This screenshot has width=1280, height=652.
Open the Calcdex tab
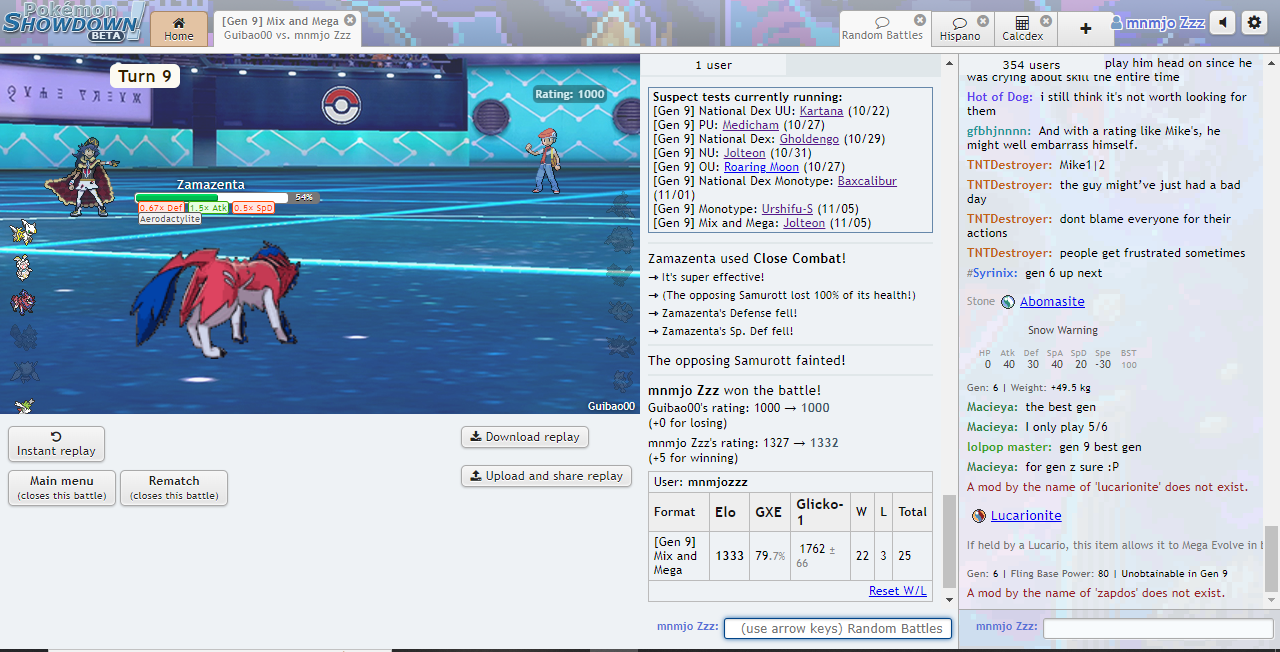[x=1022, y=29]
